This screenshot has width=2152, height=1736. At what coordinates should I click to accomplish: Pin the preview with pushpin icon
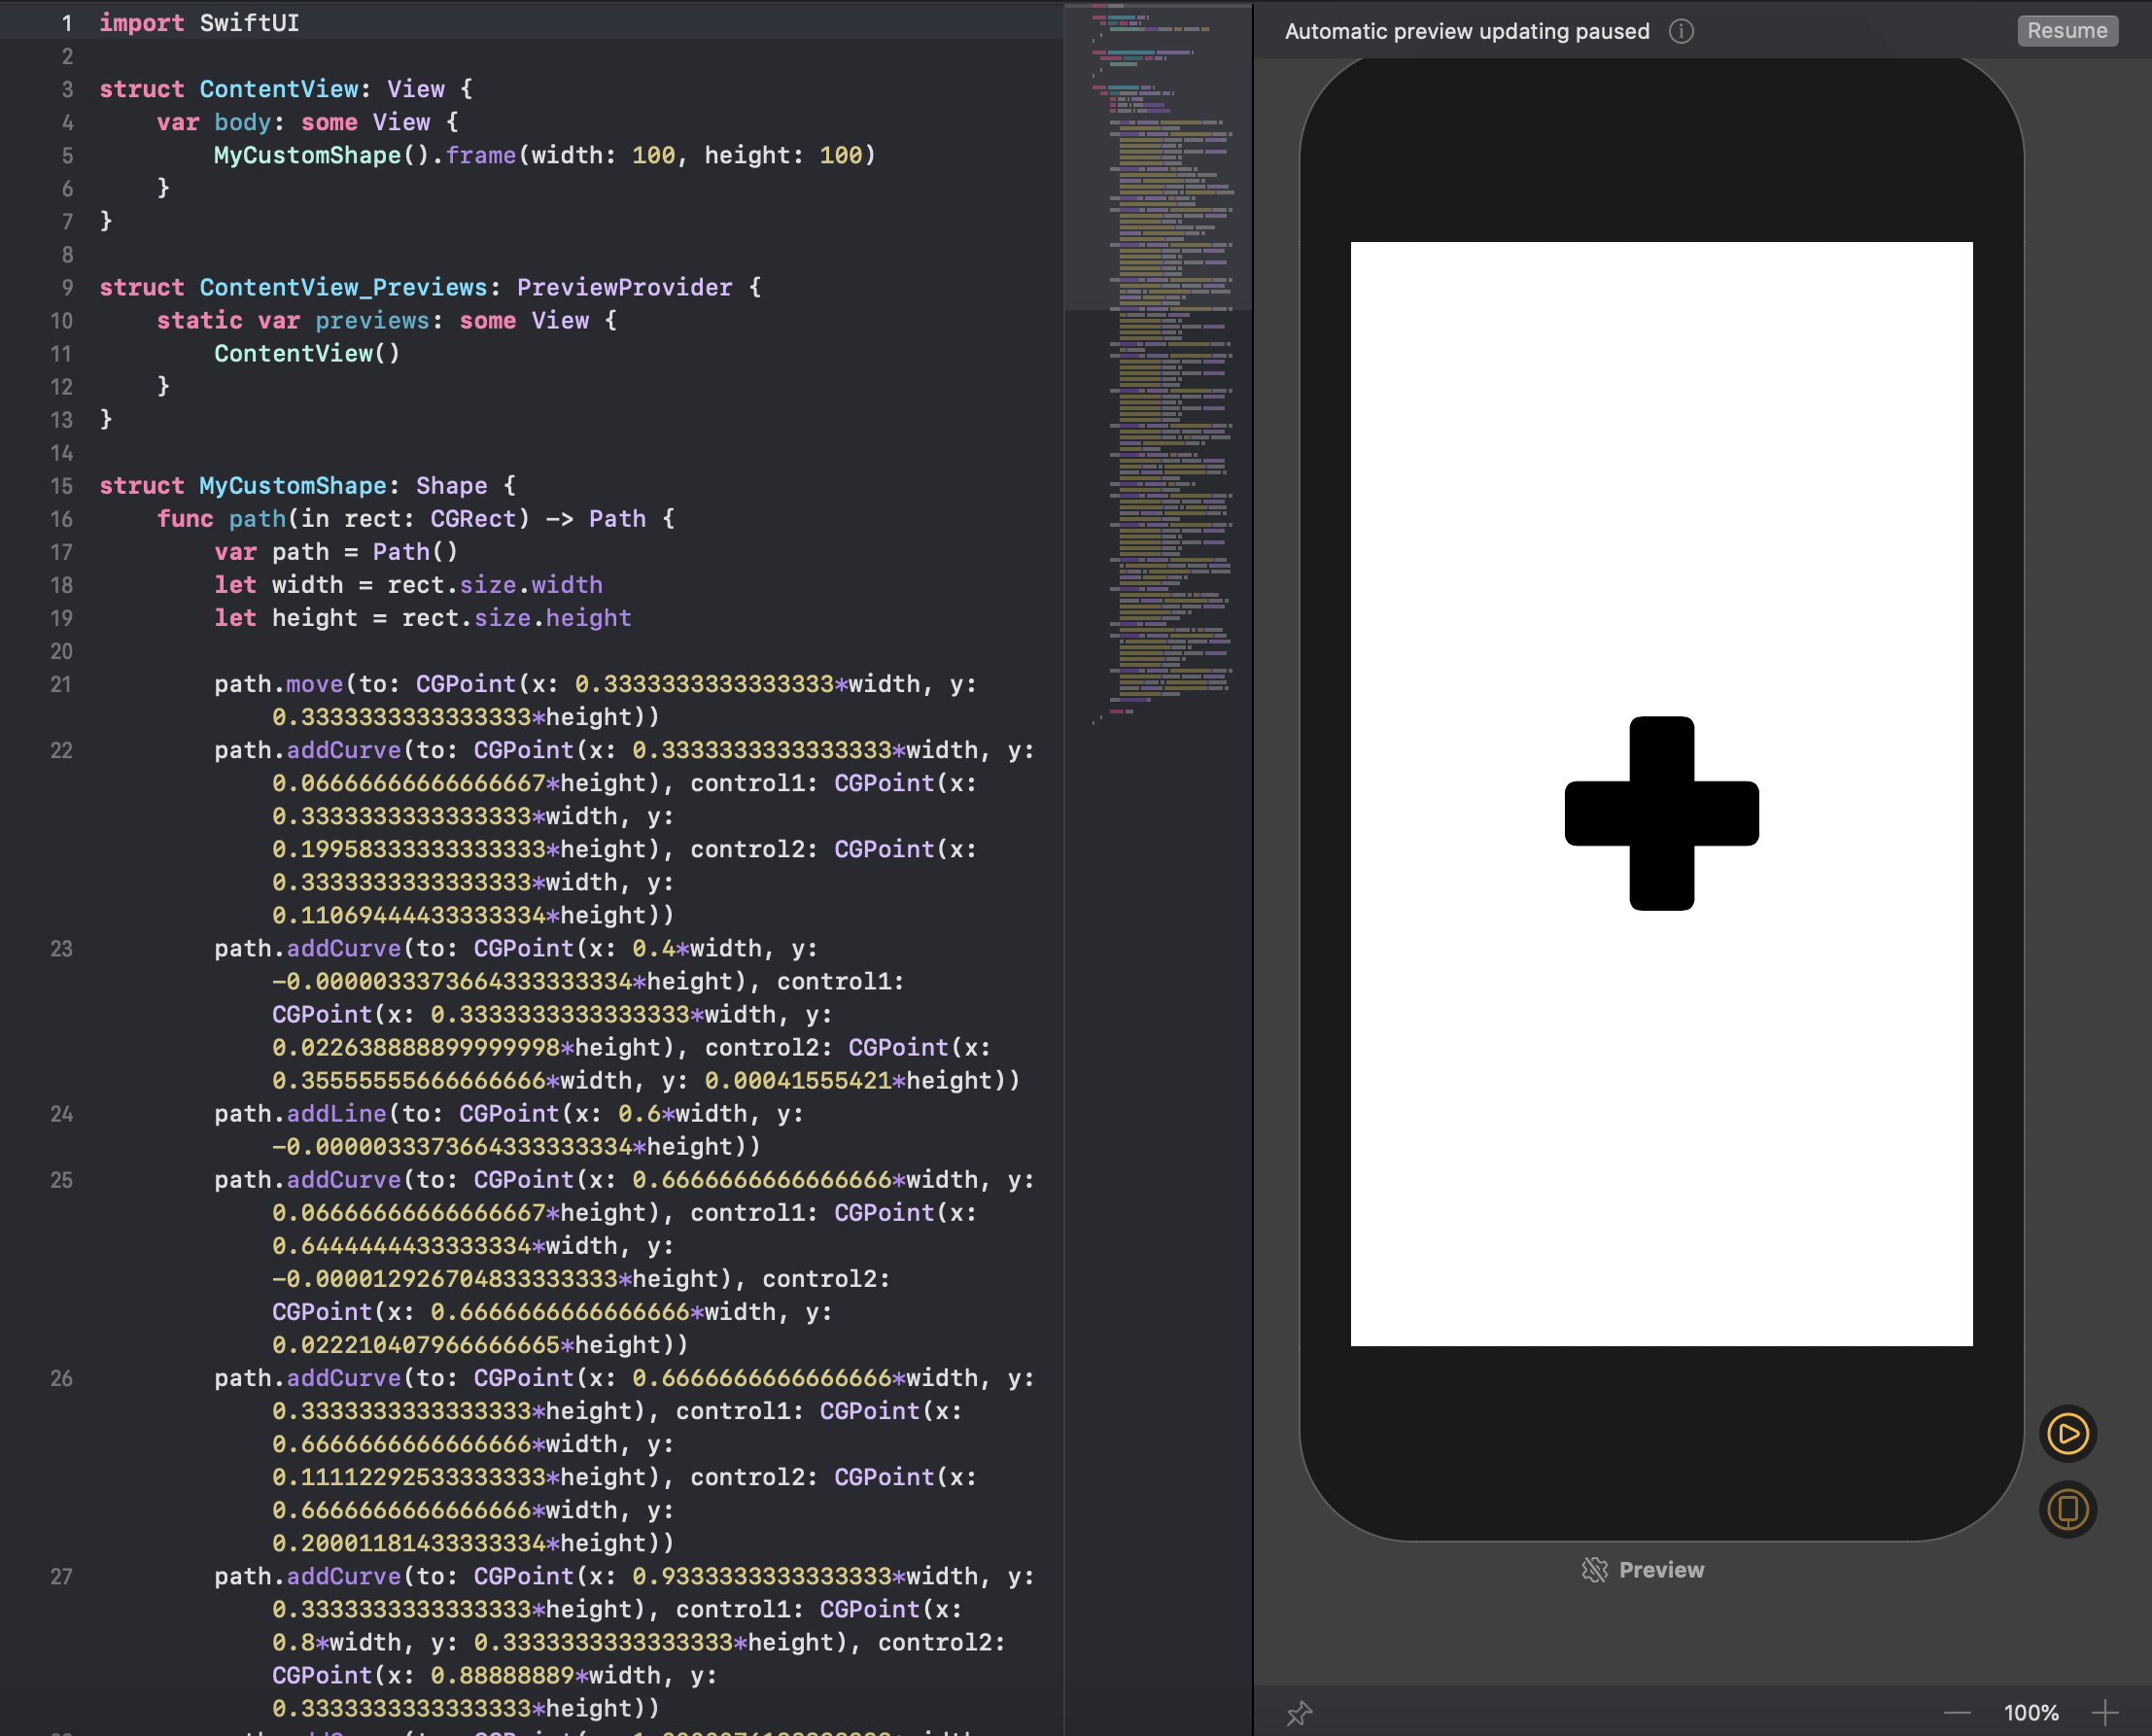[1299, 1713]
